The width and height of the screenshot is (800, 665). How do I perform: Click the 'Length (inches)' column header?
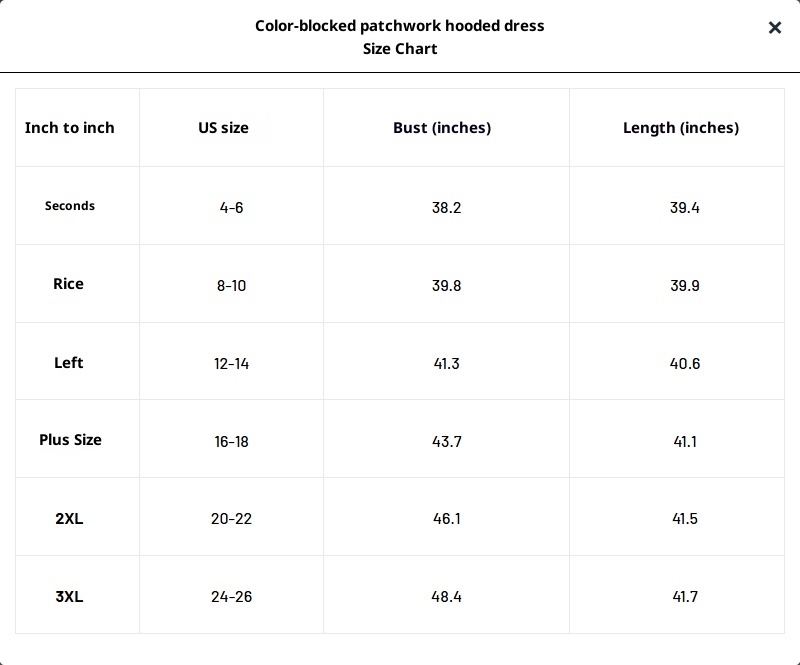(x=681, y=128)
